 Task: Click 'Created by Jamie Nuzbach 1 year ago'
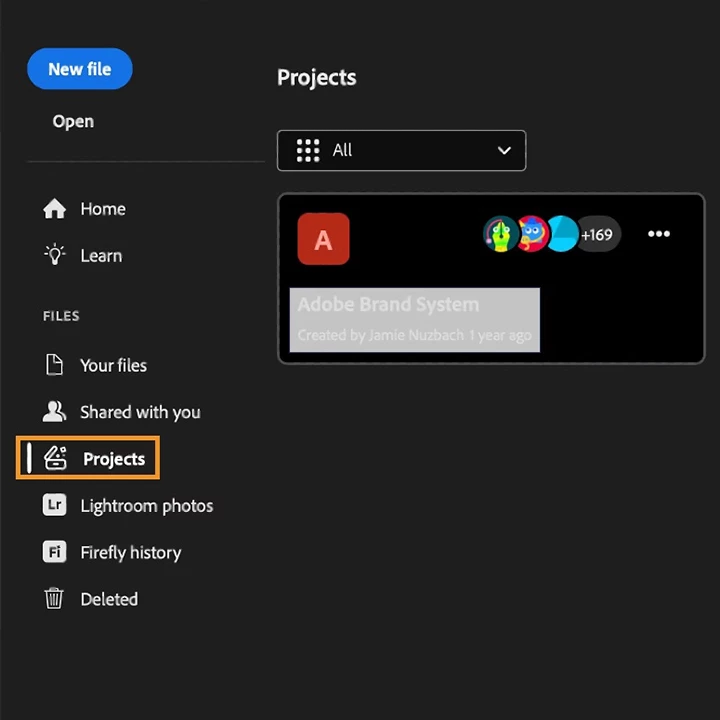(415, 336)
